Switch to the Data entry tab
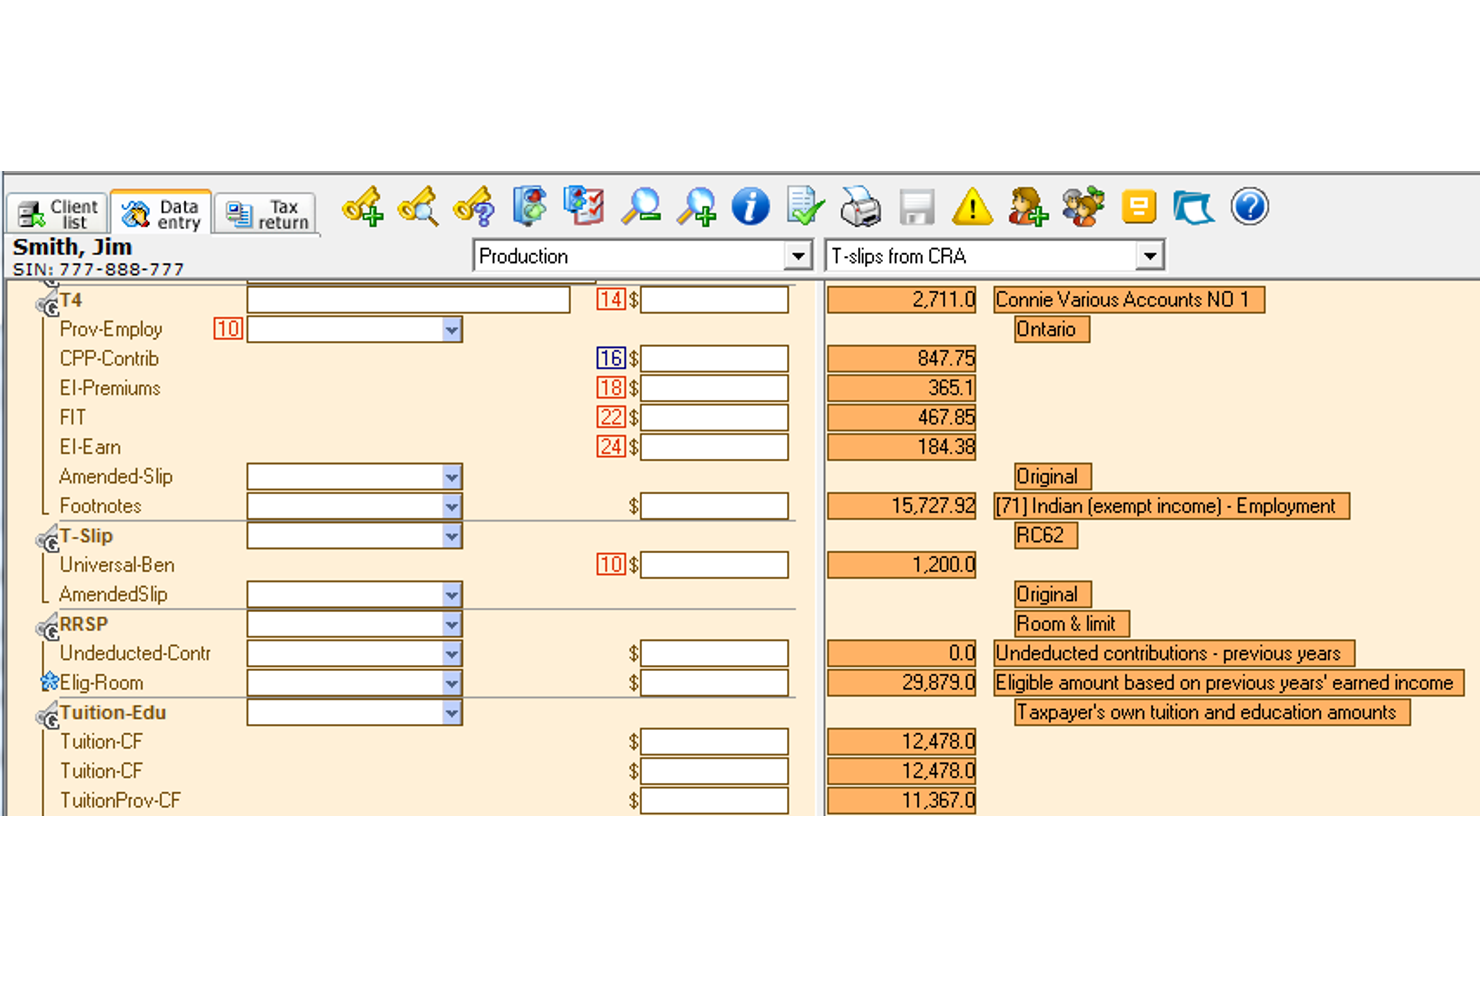The height and width of the screenshot is (987, 1480). coord(161,213)
